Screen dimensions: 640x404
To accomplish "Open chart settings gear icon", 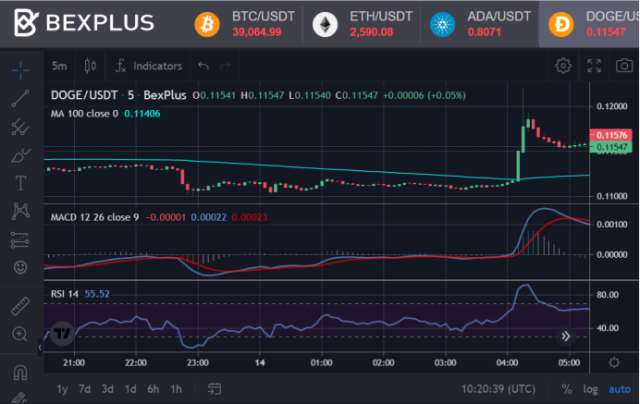I will [564, 66].
